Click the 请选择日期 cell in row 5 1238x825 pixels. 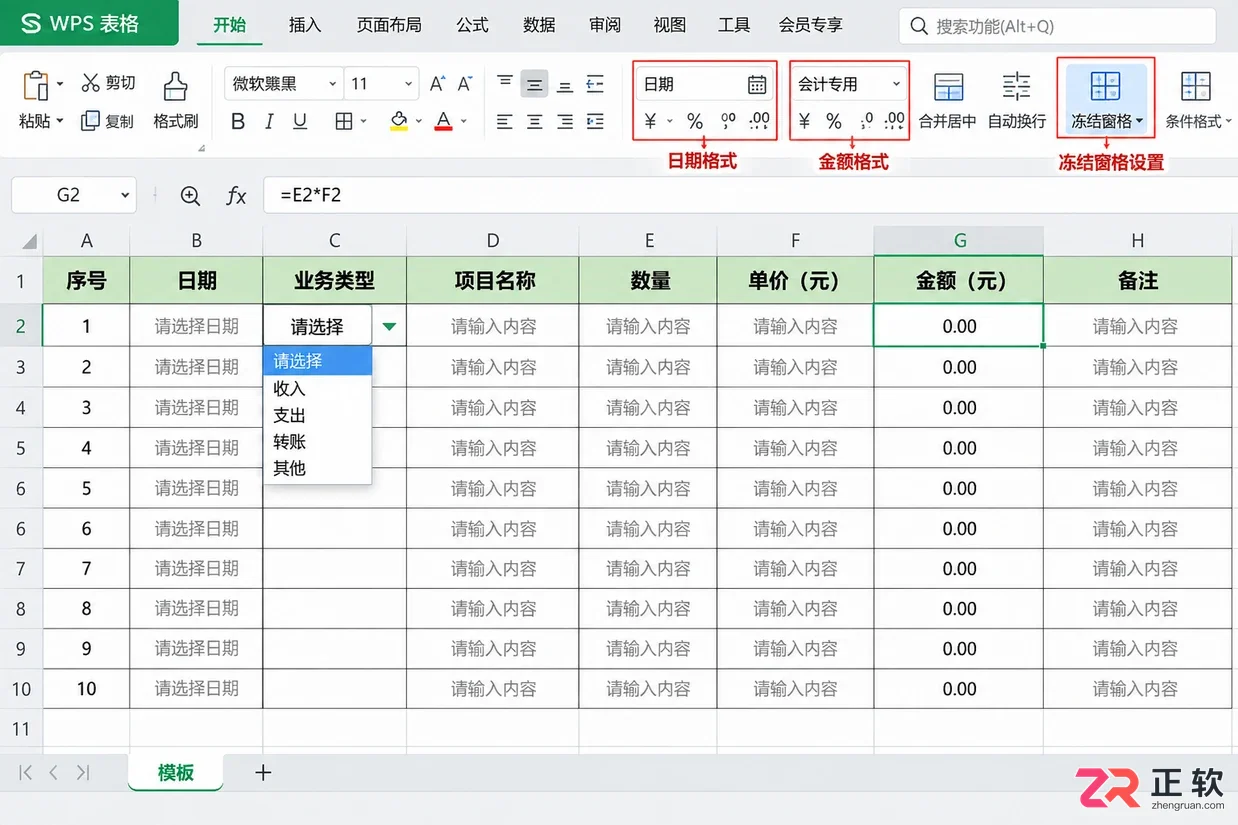(196, 448)
